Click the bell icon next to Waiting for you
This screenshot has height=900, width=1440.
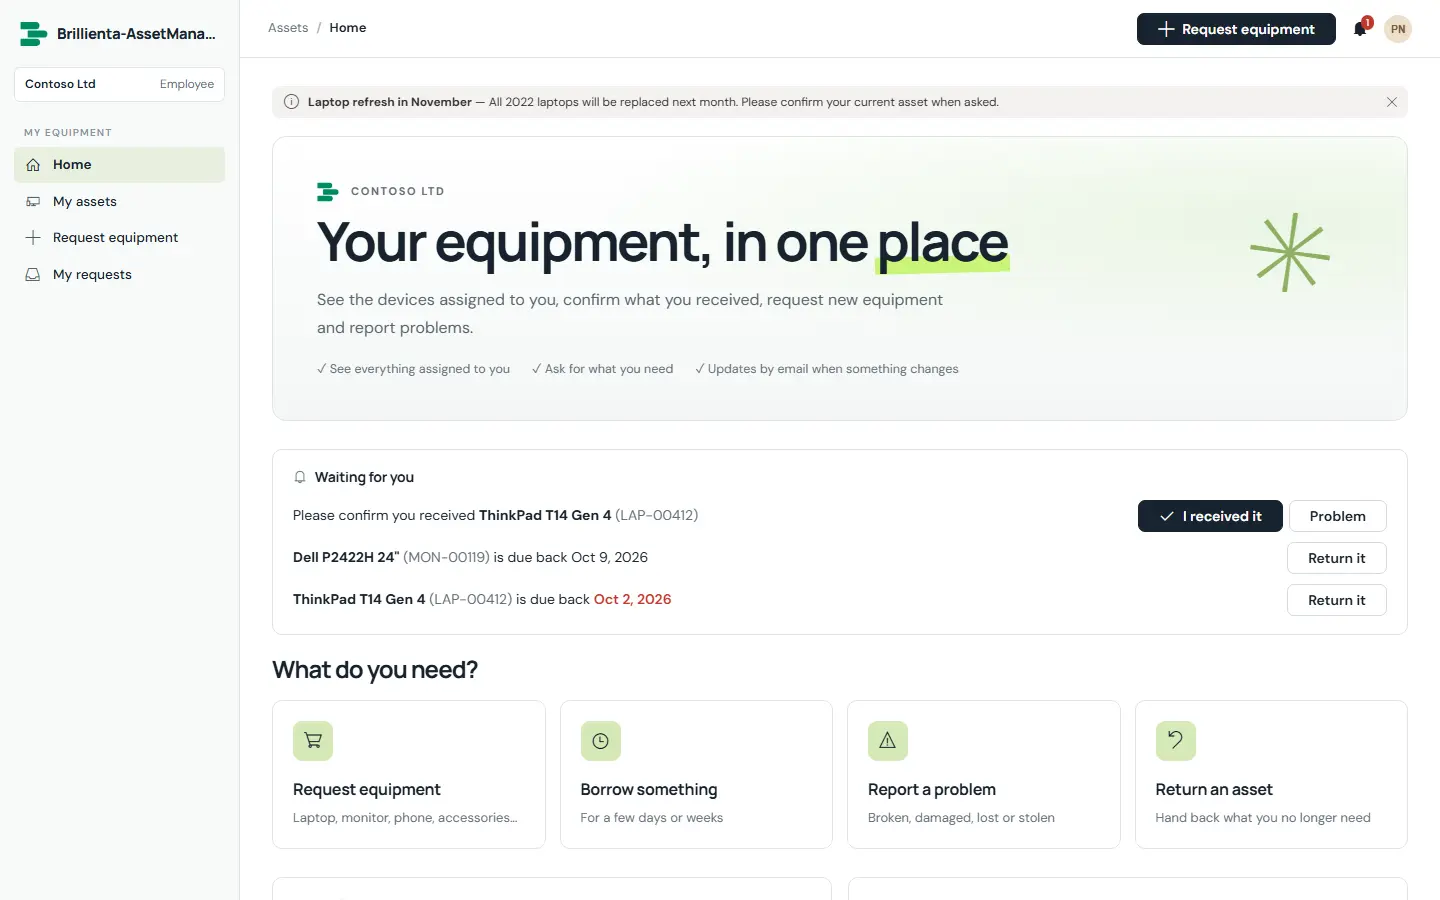300,478
